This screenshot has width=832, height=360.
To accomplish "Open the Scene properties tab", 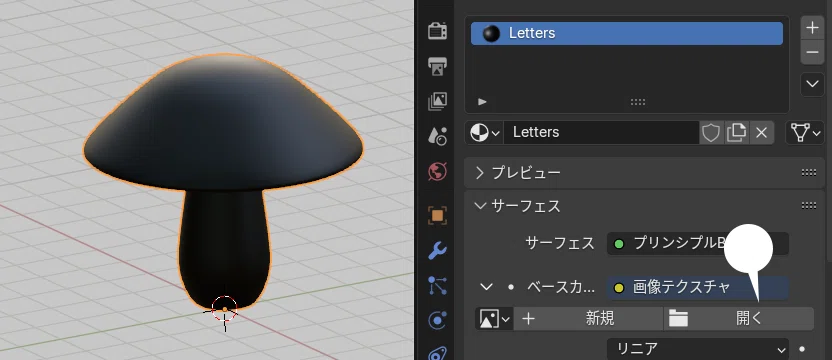I will pos(437,136).
